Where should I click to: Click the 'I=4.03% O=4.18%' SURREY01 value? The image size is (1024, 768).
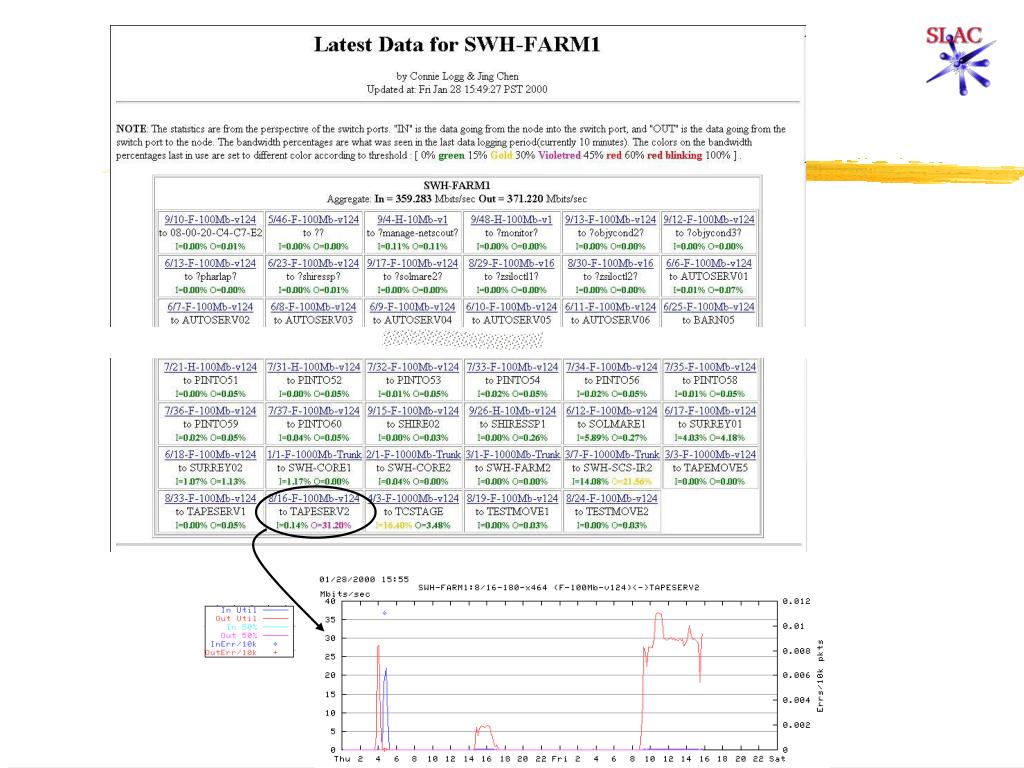click(710, 438)
